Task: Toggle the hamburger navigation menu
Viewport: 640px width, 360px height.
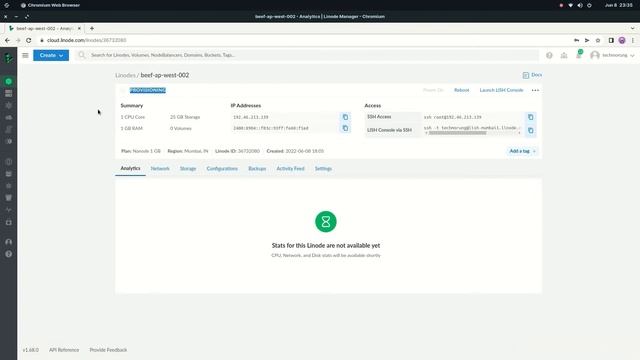Action: coord(25,55)
